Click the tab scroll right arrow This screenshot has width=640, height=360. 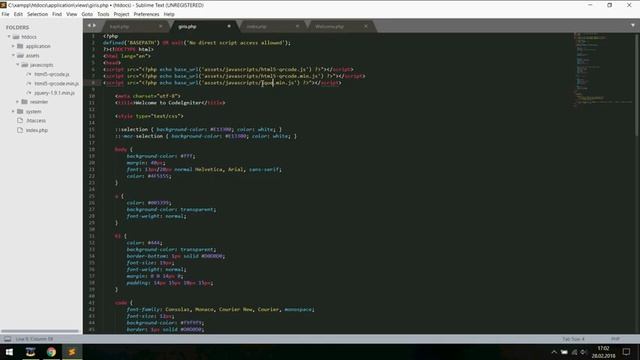[94, 25]
